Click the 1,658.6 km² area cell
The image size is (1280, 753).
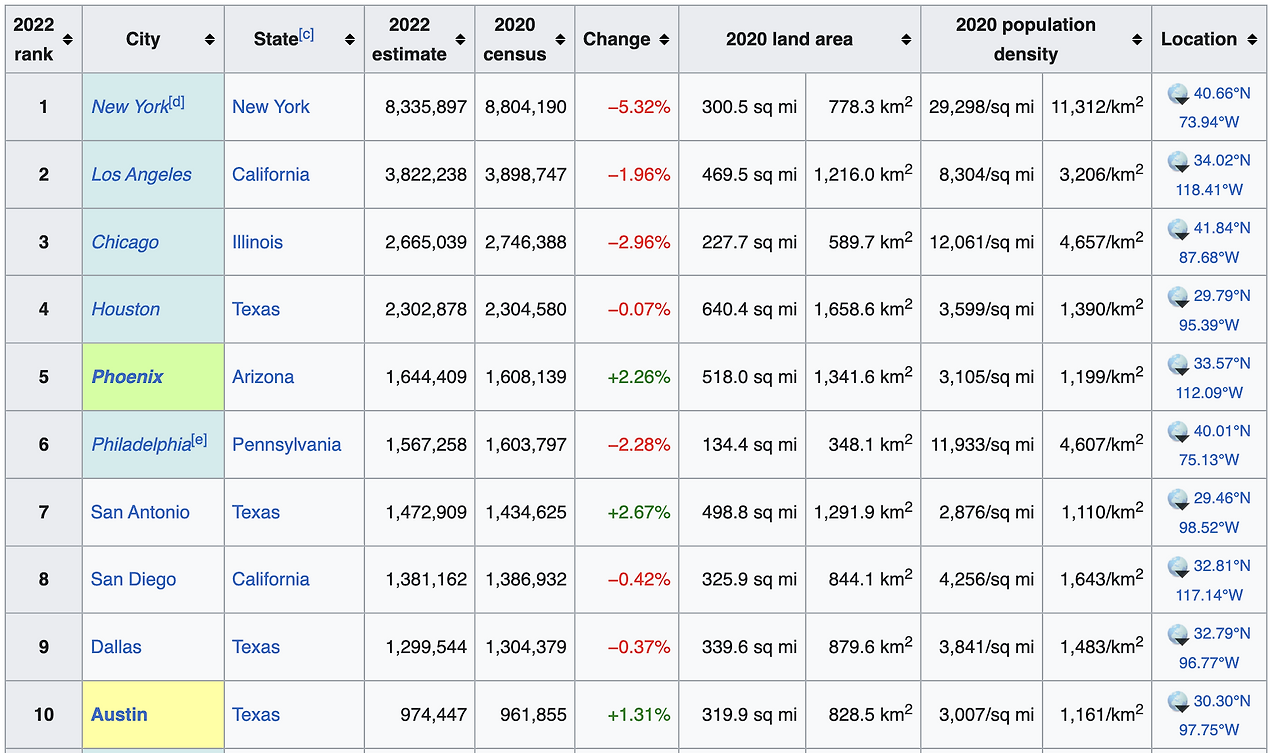point(863,309)
